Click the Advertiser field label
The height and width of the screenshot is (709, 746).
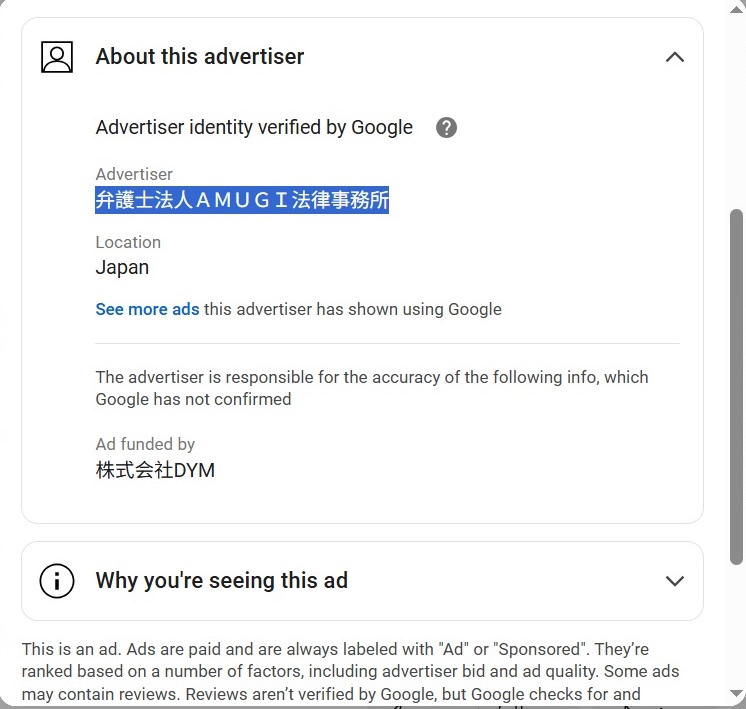point(134,174)
